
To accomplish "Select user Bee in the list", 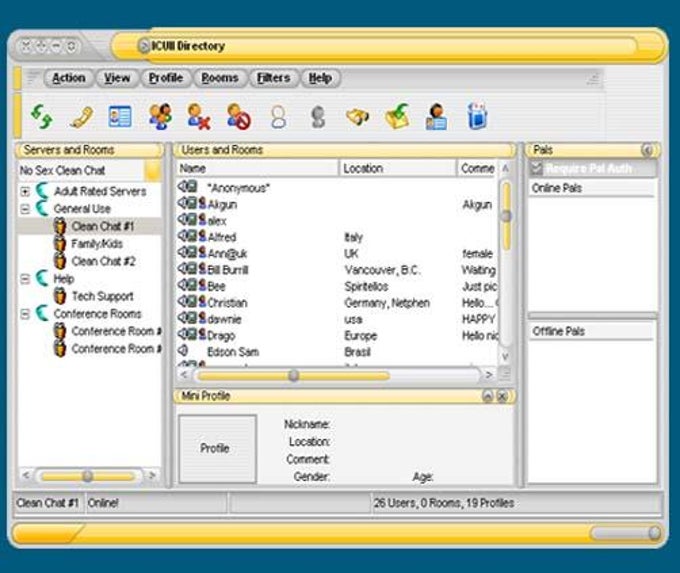I will pos(216,286).
